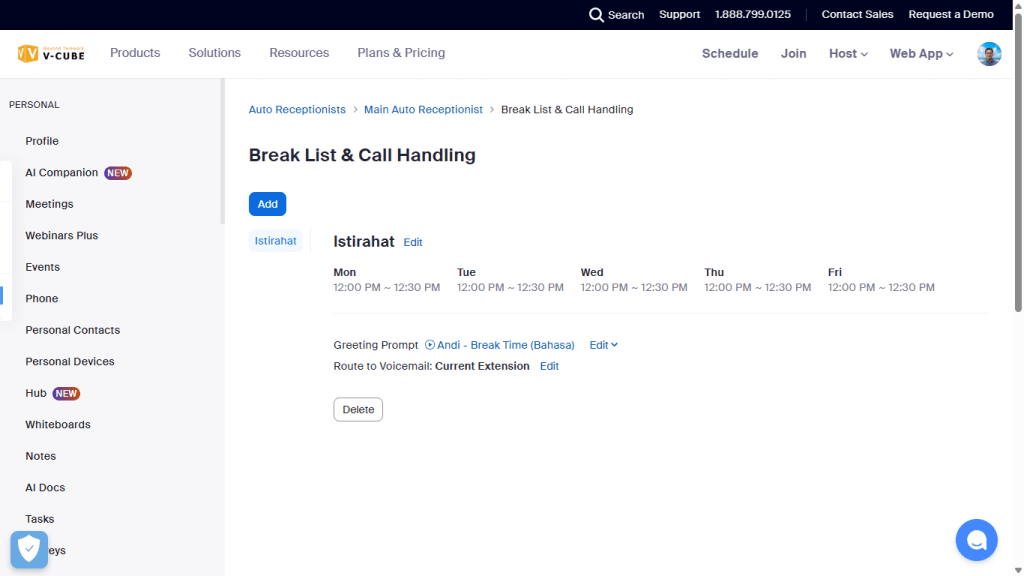The width and height of the screenshot is (1024, 576).
Task: Click the Auto Receptionists breadcrumb
Action: [x=296, y=109]
